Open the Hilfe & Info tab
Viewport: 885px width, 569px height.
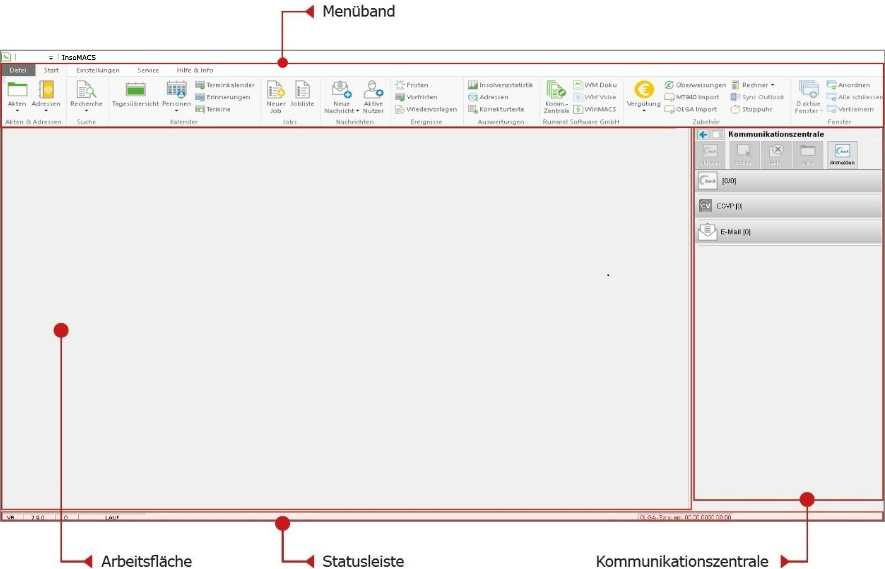pyautogui.click(x=195, y=70)
